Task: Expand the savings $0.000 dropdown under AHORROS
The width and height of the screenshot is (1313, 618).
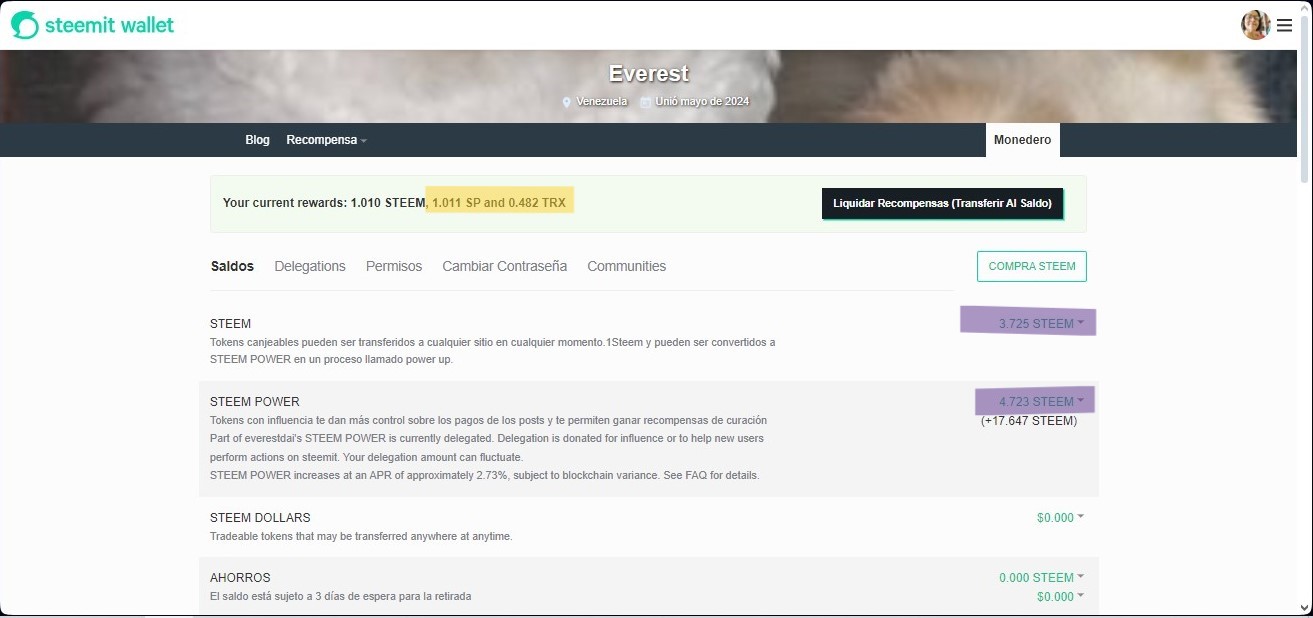Action: (x=1060, y=596)
